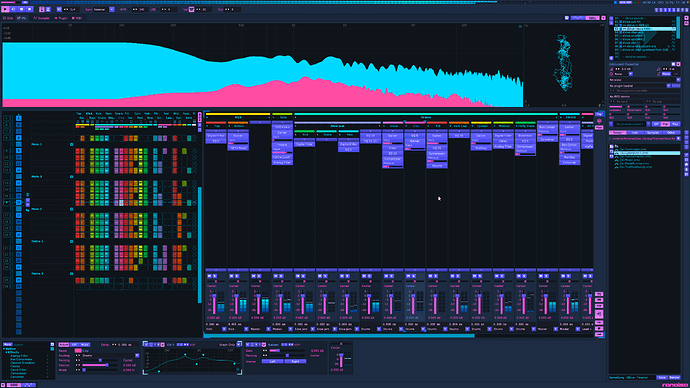Switch disk browser to Samples tab

point(653,132)
